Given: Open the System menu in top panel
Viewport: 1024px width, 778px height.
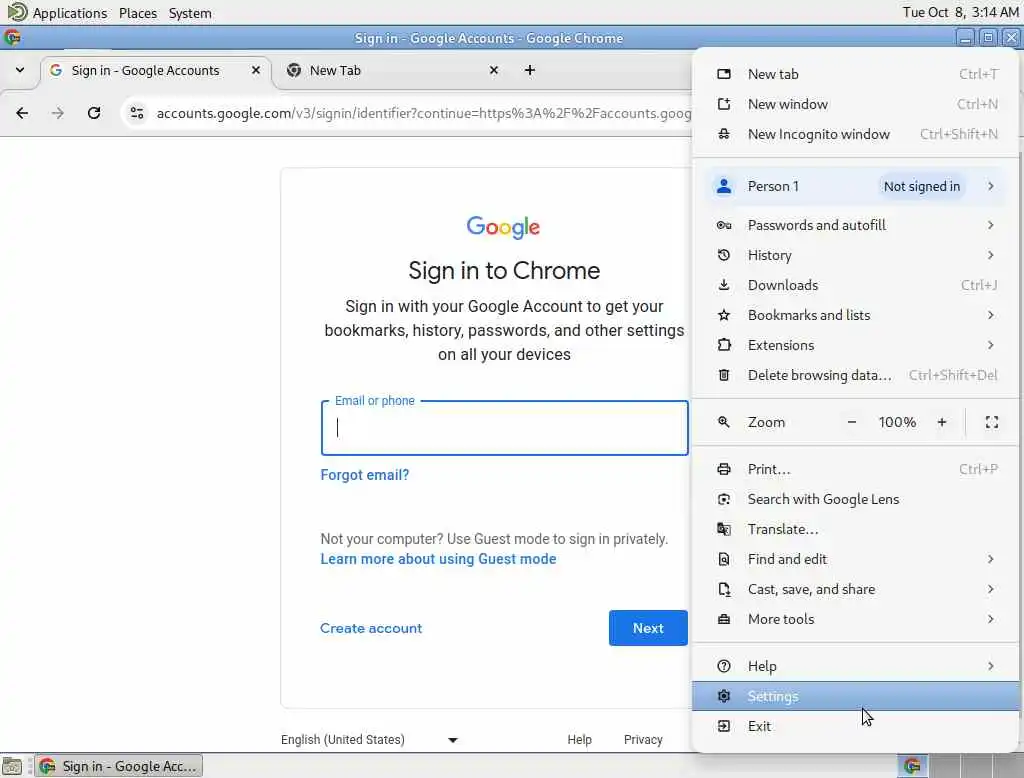Looking at the screenshot, I should click(190, 13).
